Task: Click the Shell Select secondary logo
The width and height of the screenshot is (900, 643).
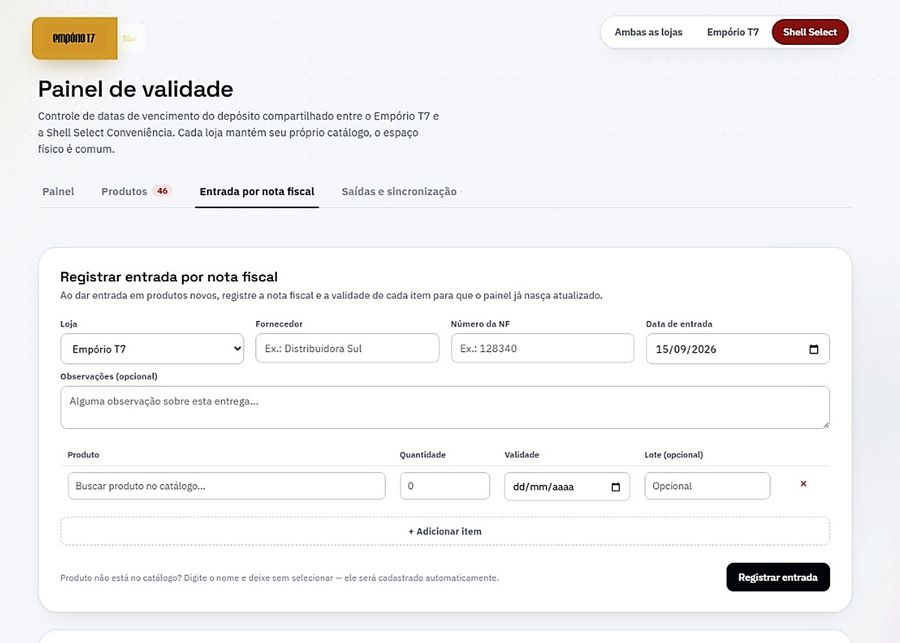Action: [x=131, y=38]
